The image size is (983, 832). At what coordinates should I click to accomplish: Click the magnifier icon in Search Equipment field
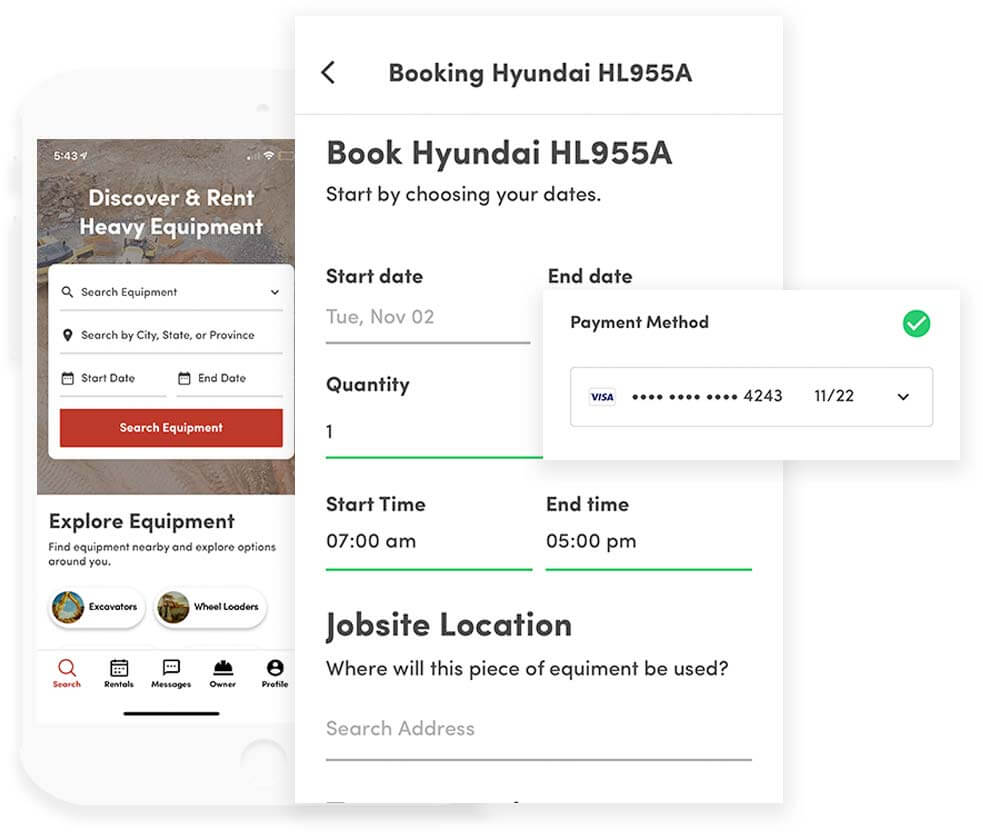point(67,292)
